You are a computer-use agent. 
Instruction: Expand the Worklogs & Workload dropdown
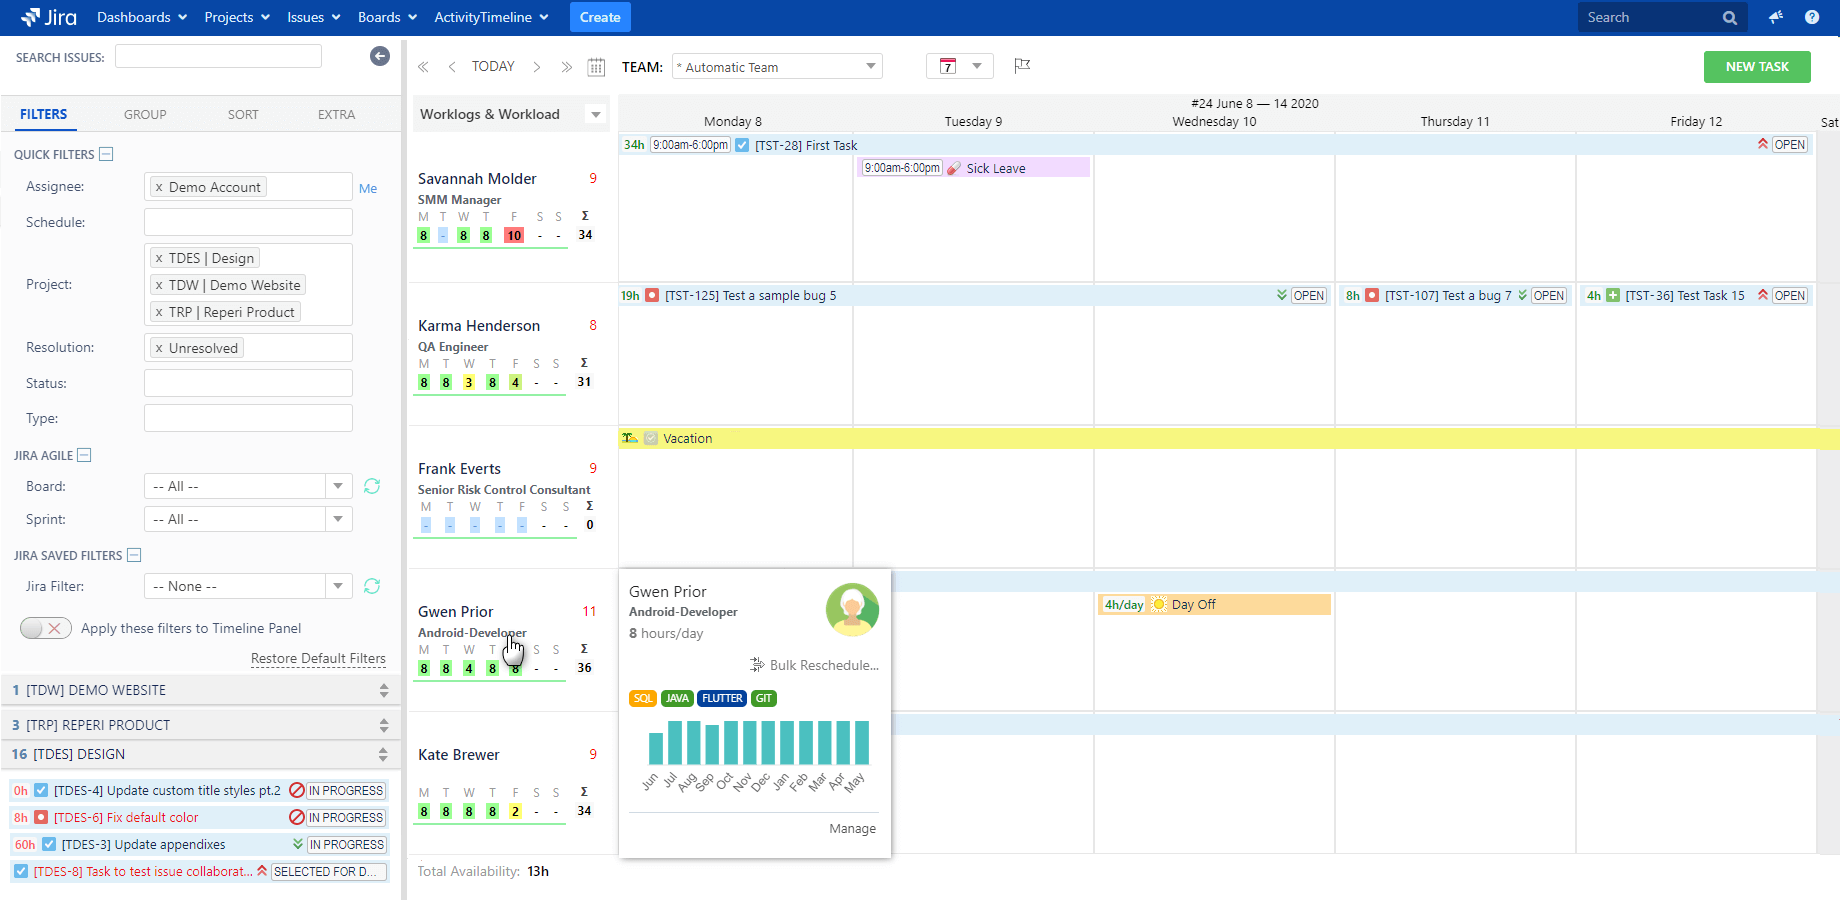pyautogui.click(x=596, y=114)
